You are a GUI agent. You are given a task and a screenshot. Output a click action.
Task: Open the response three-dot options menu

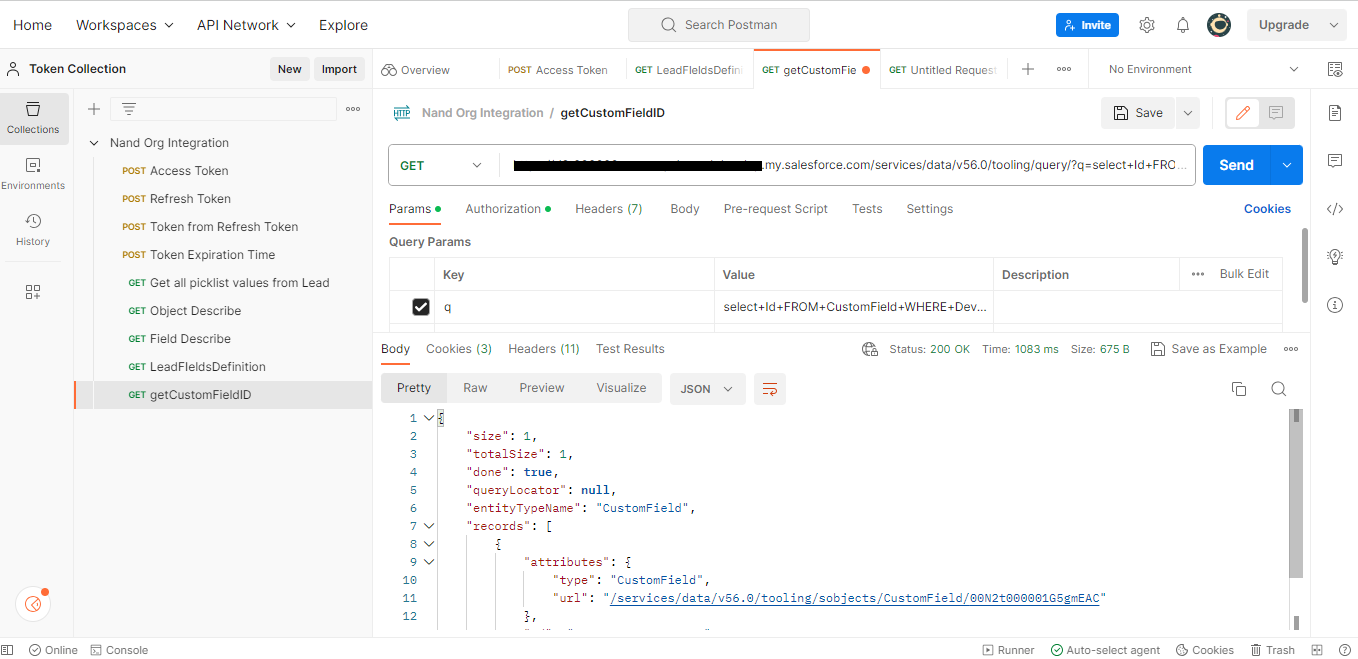click(x=1291, y=349)
